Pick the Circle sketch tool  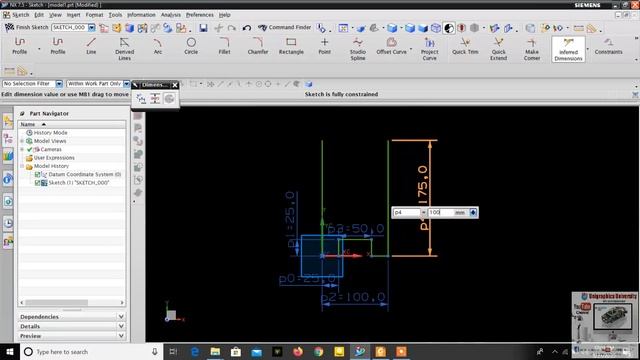[191, 46]
